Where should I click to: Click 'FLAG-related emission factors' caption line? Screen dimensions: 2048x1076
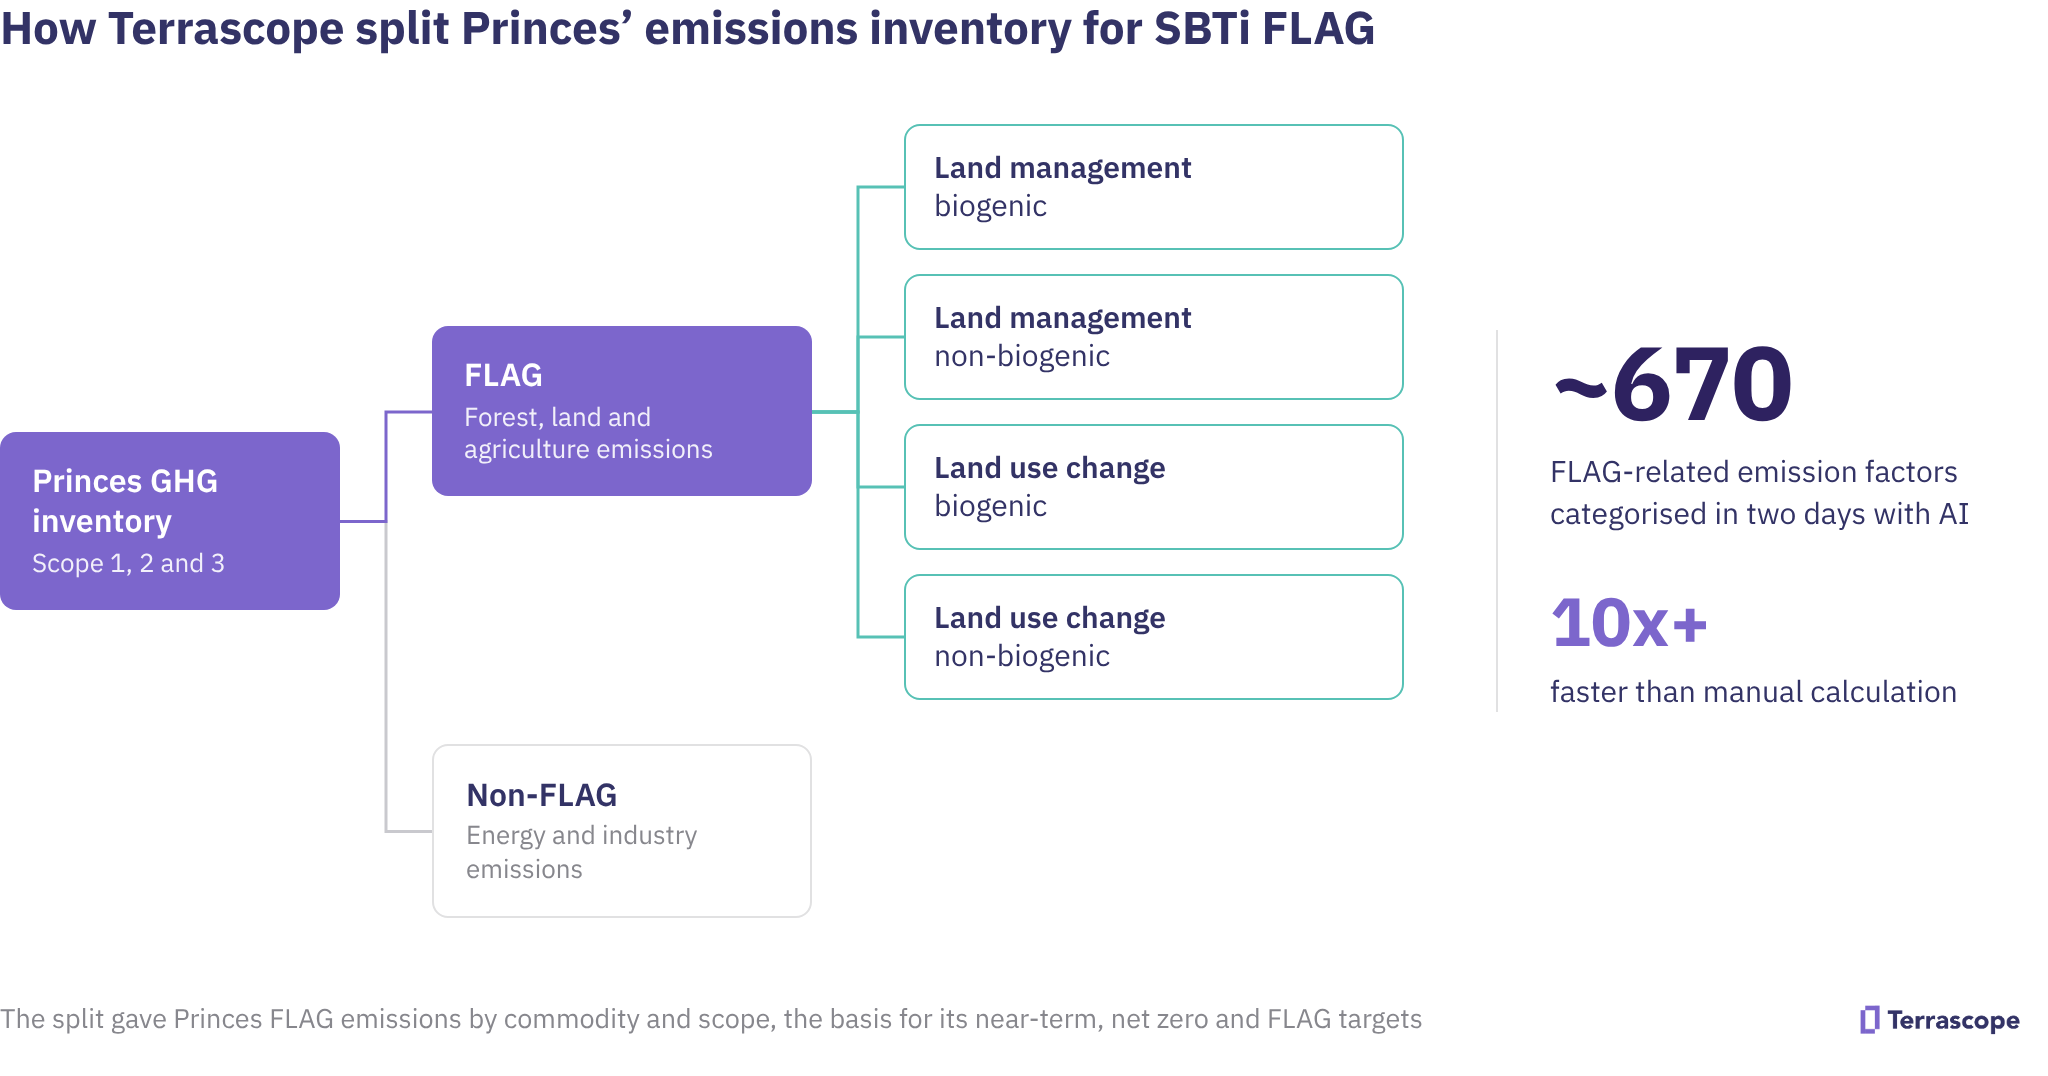(1753, 472)
